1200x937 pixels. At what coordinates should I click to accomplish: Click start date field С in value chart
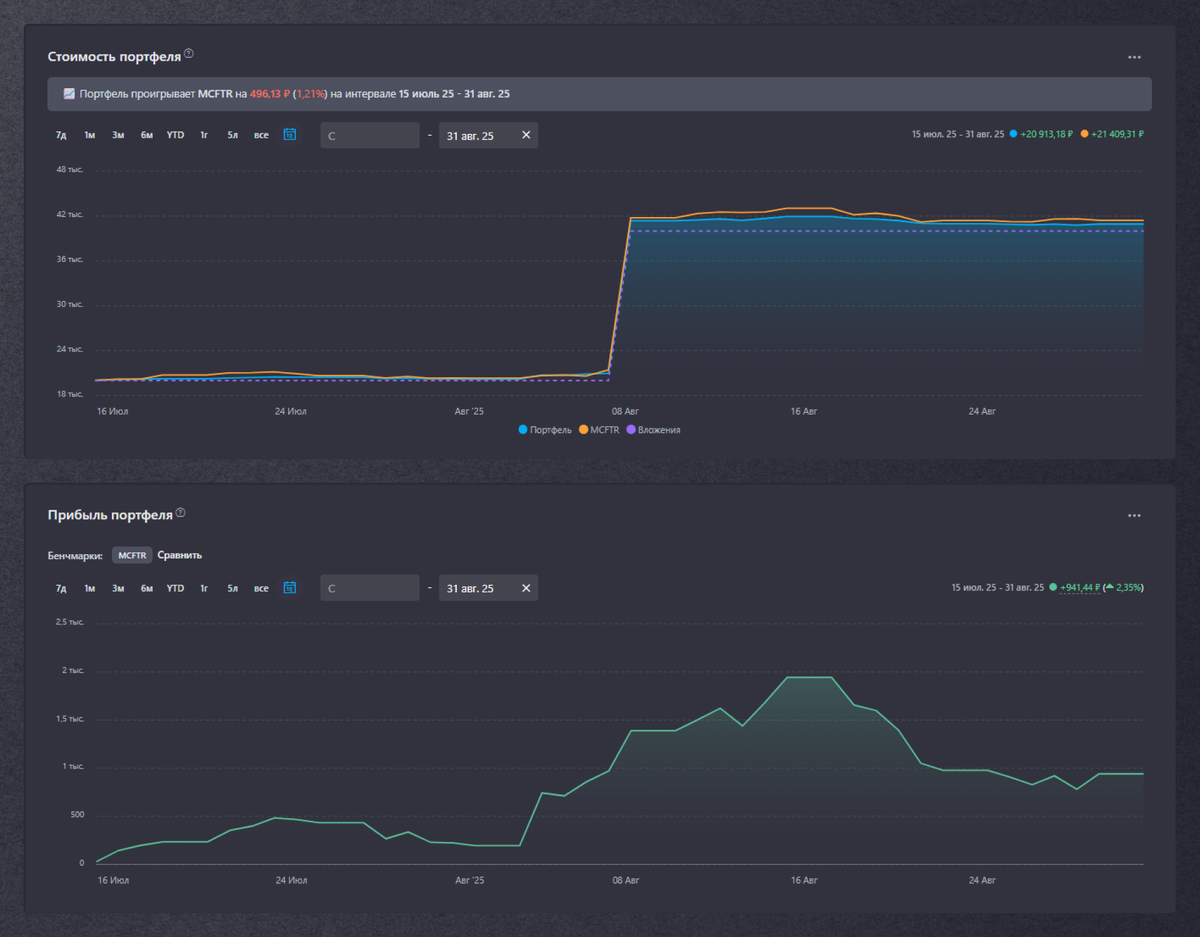coord(370,135)
